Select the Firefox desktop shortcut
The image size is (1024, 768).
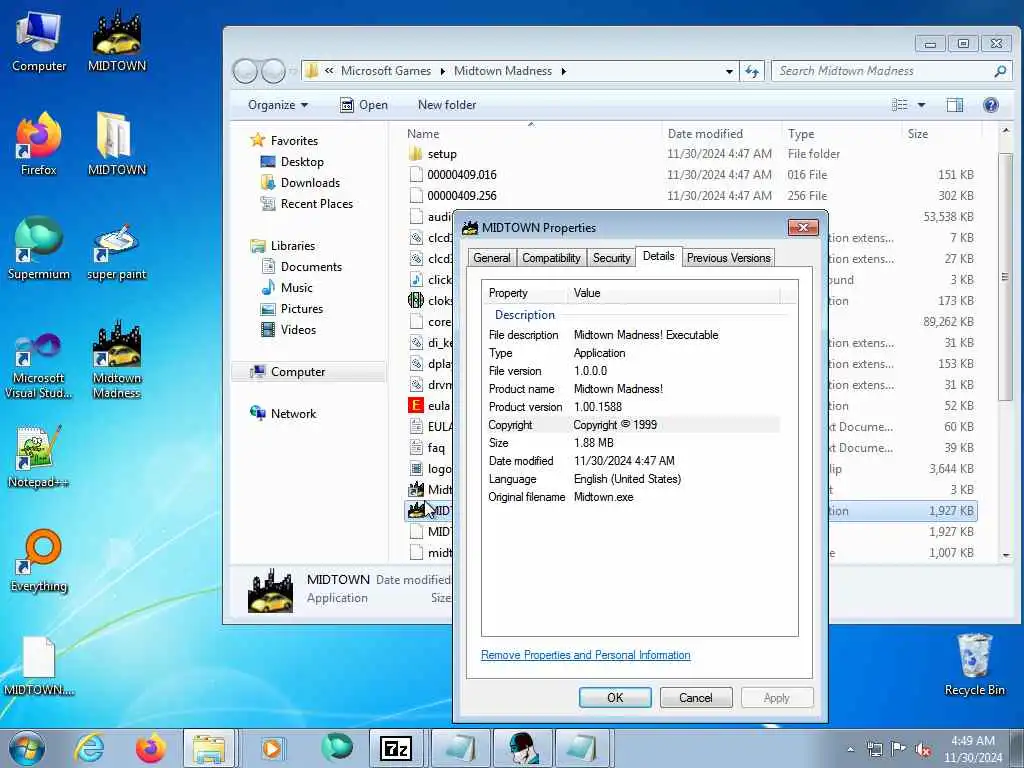coord(39,144)
